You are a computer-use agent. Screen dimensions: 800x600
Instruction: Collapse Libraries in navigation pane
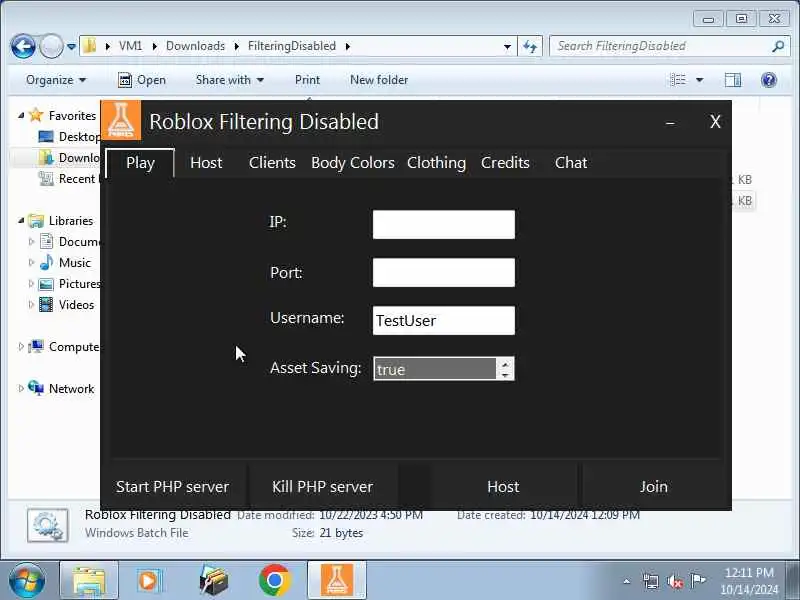(x=21, y=221)
